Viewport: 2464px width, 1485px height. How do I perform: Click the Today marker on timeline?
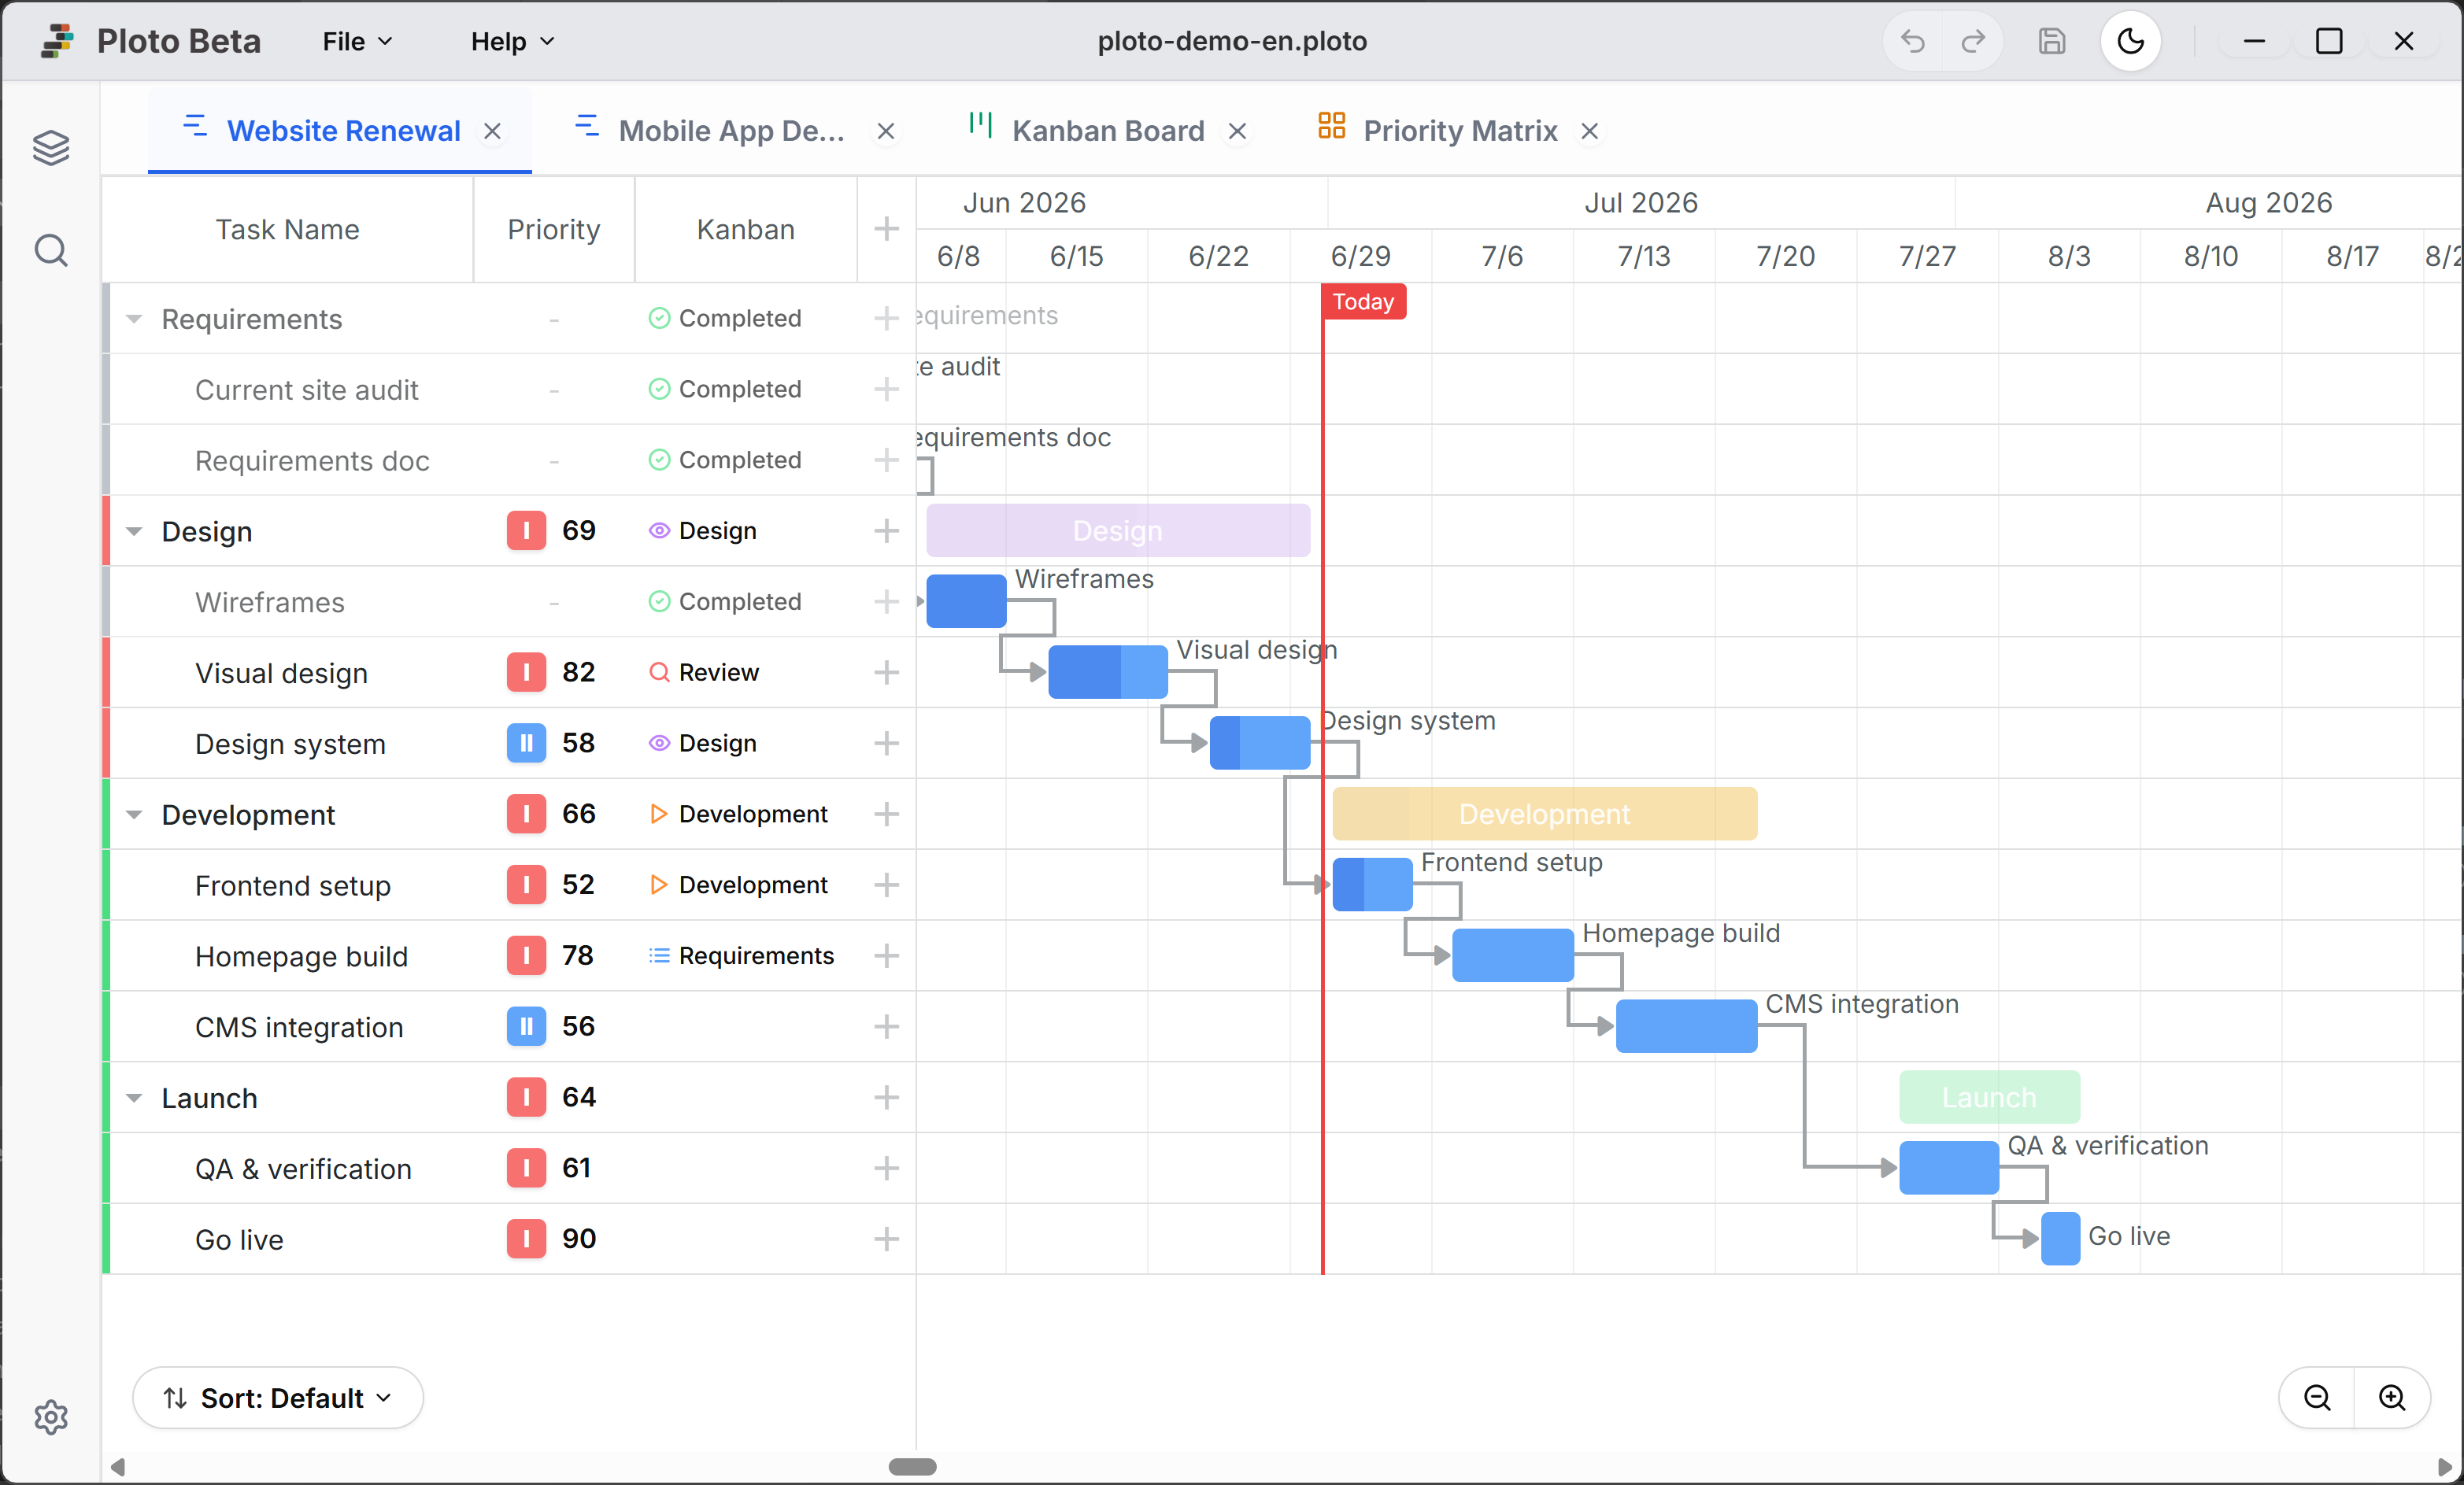coord(1363,301)
